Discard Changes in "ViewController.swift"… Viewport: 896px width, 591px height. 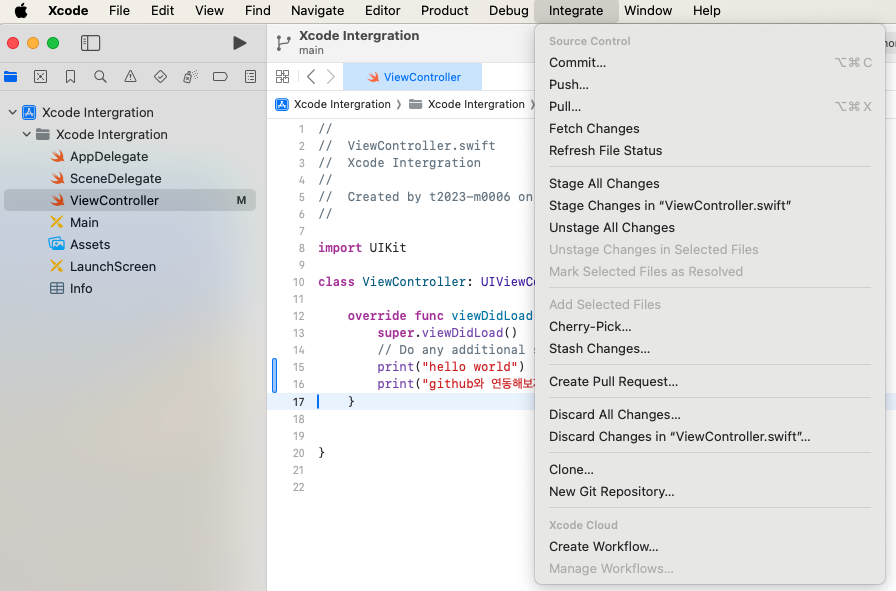point(710,437)
